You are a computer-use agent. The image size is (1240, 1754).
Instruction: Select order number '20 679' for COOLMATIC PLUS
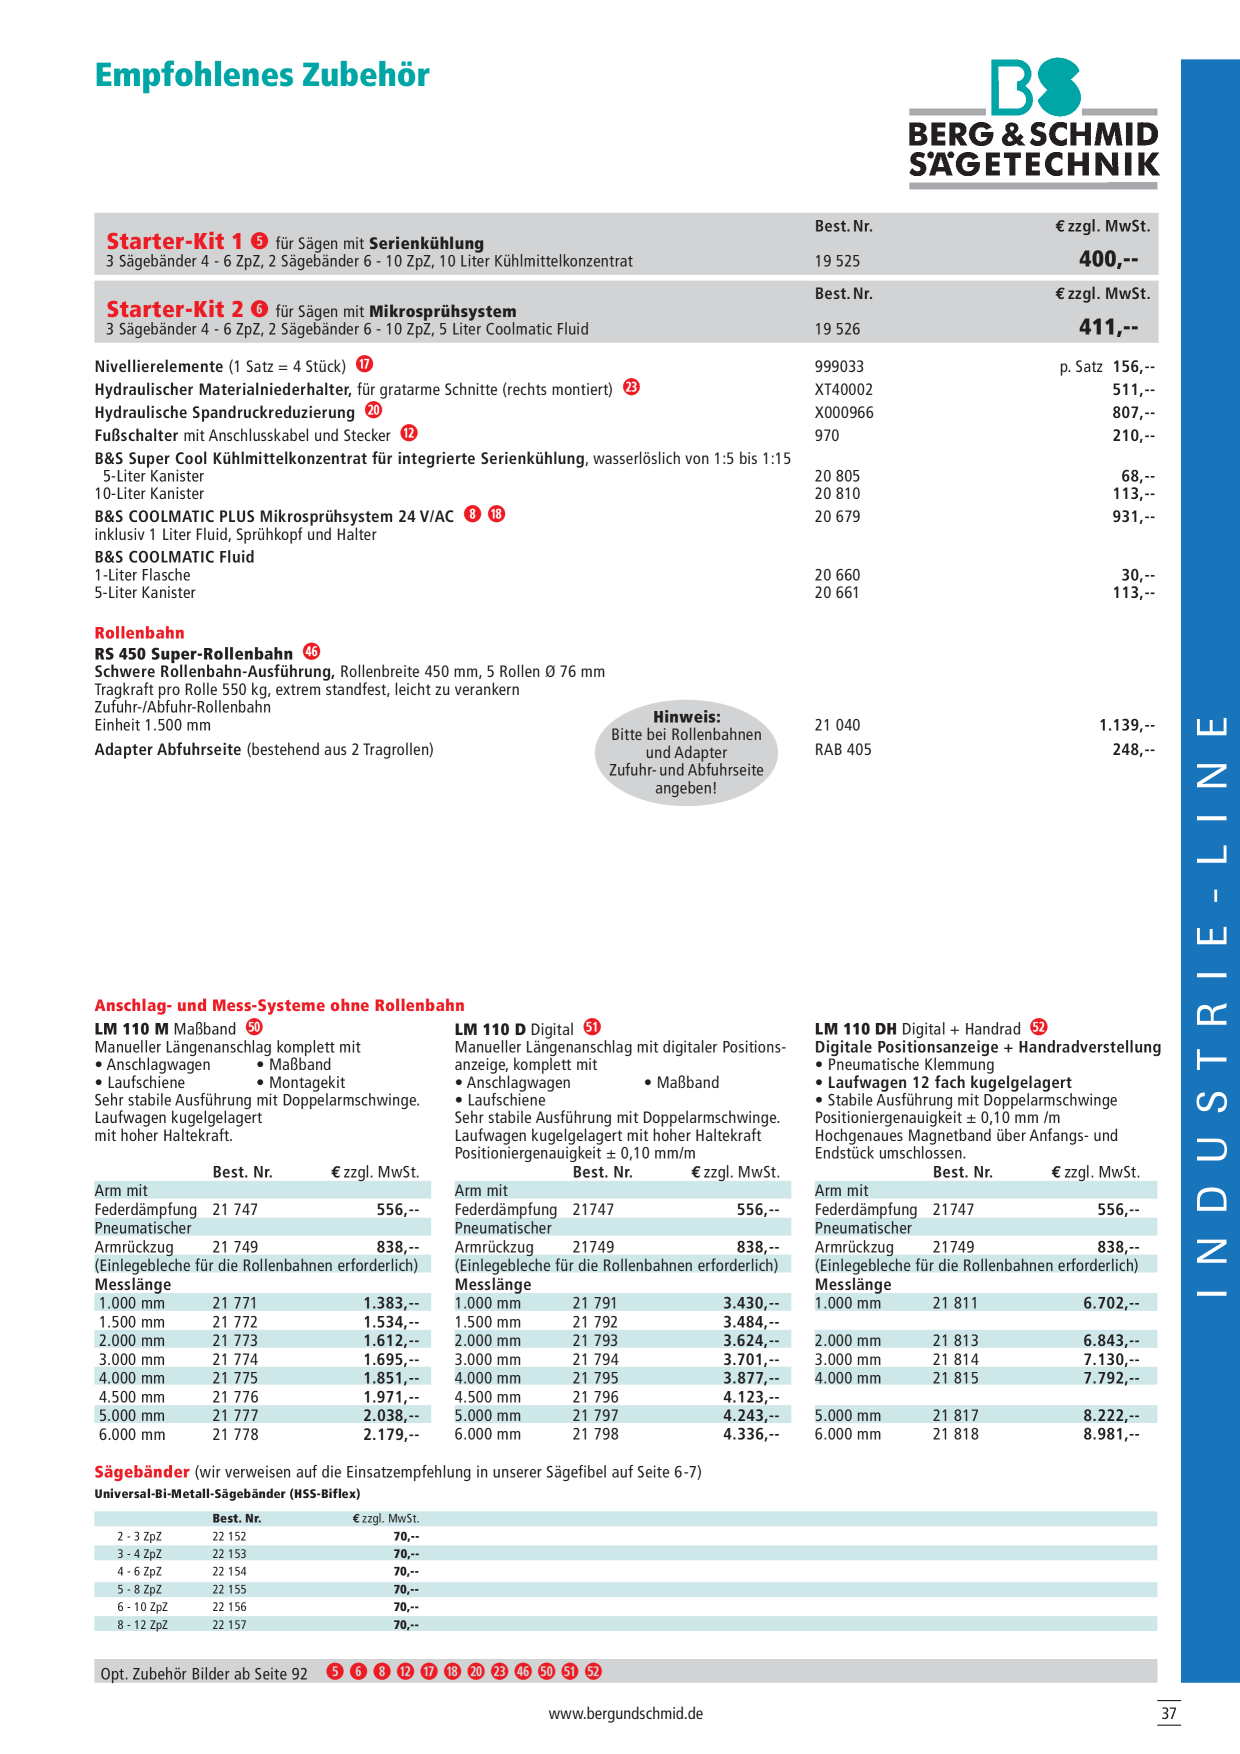(837, 517)
